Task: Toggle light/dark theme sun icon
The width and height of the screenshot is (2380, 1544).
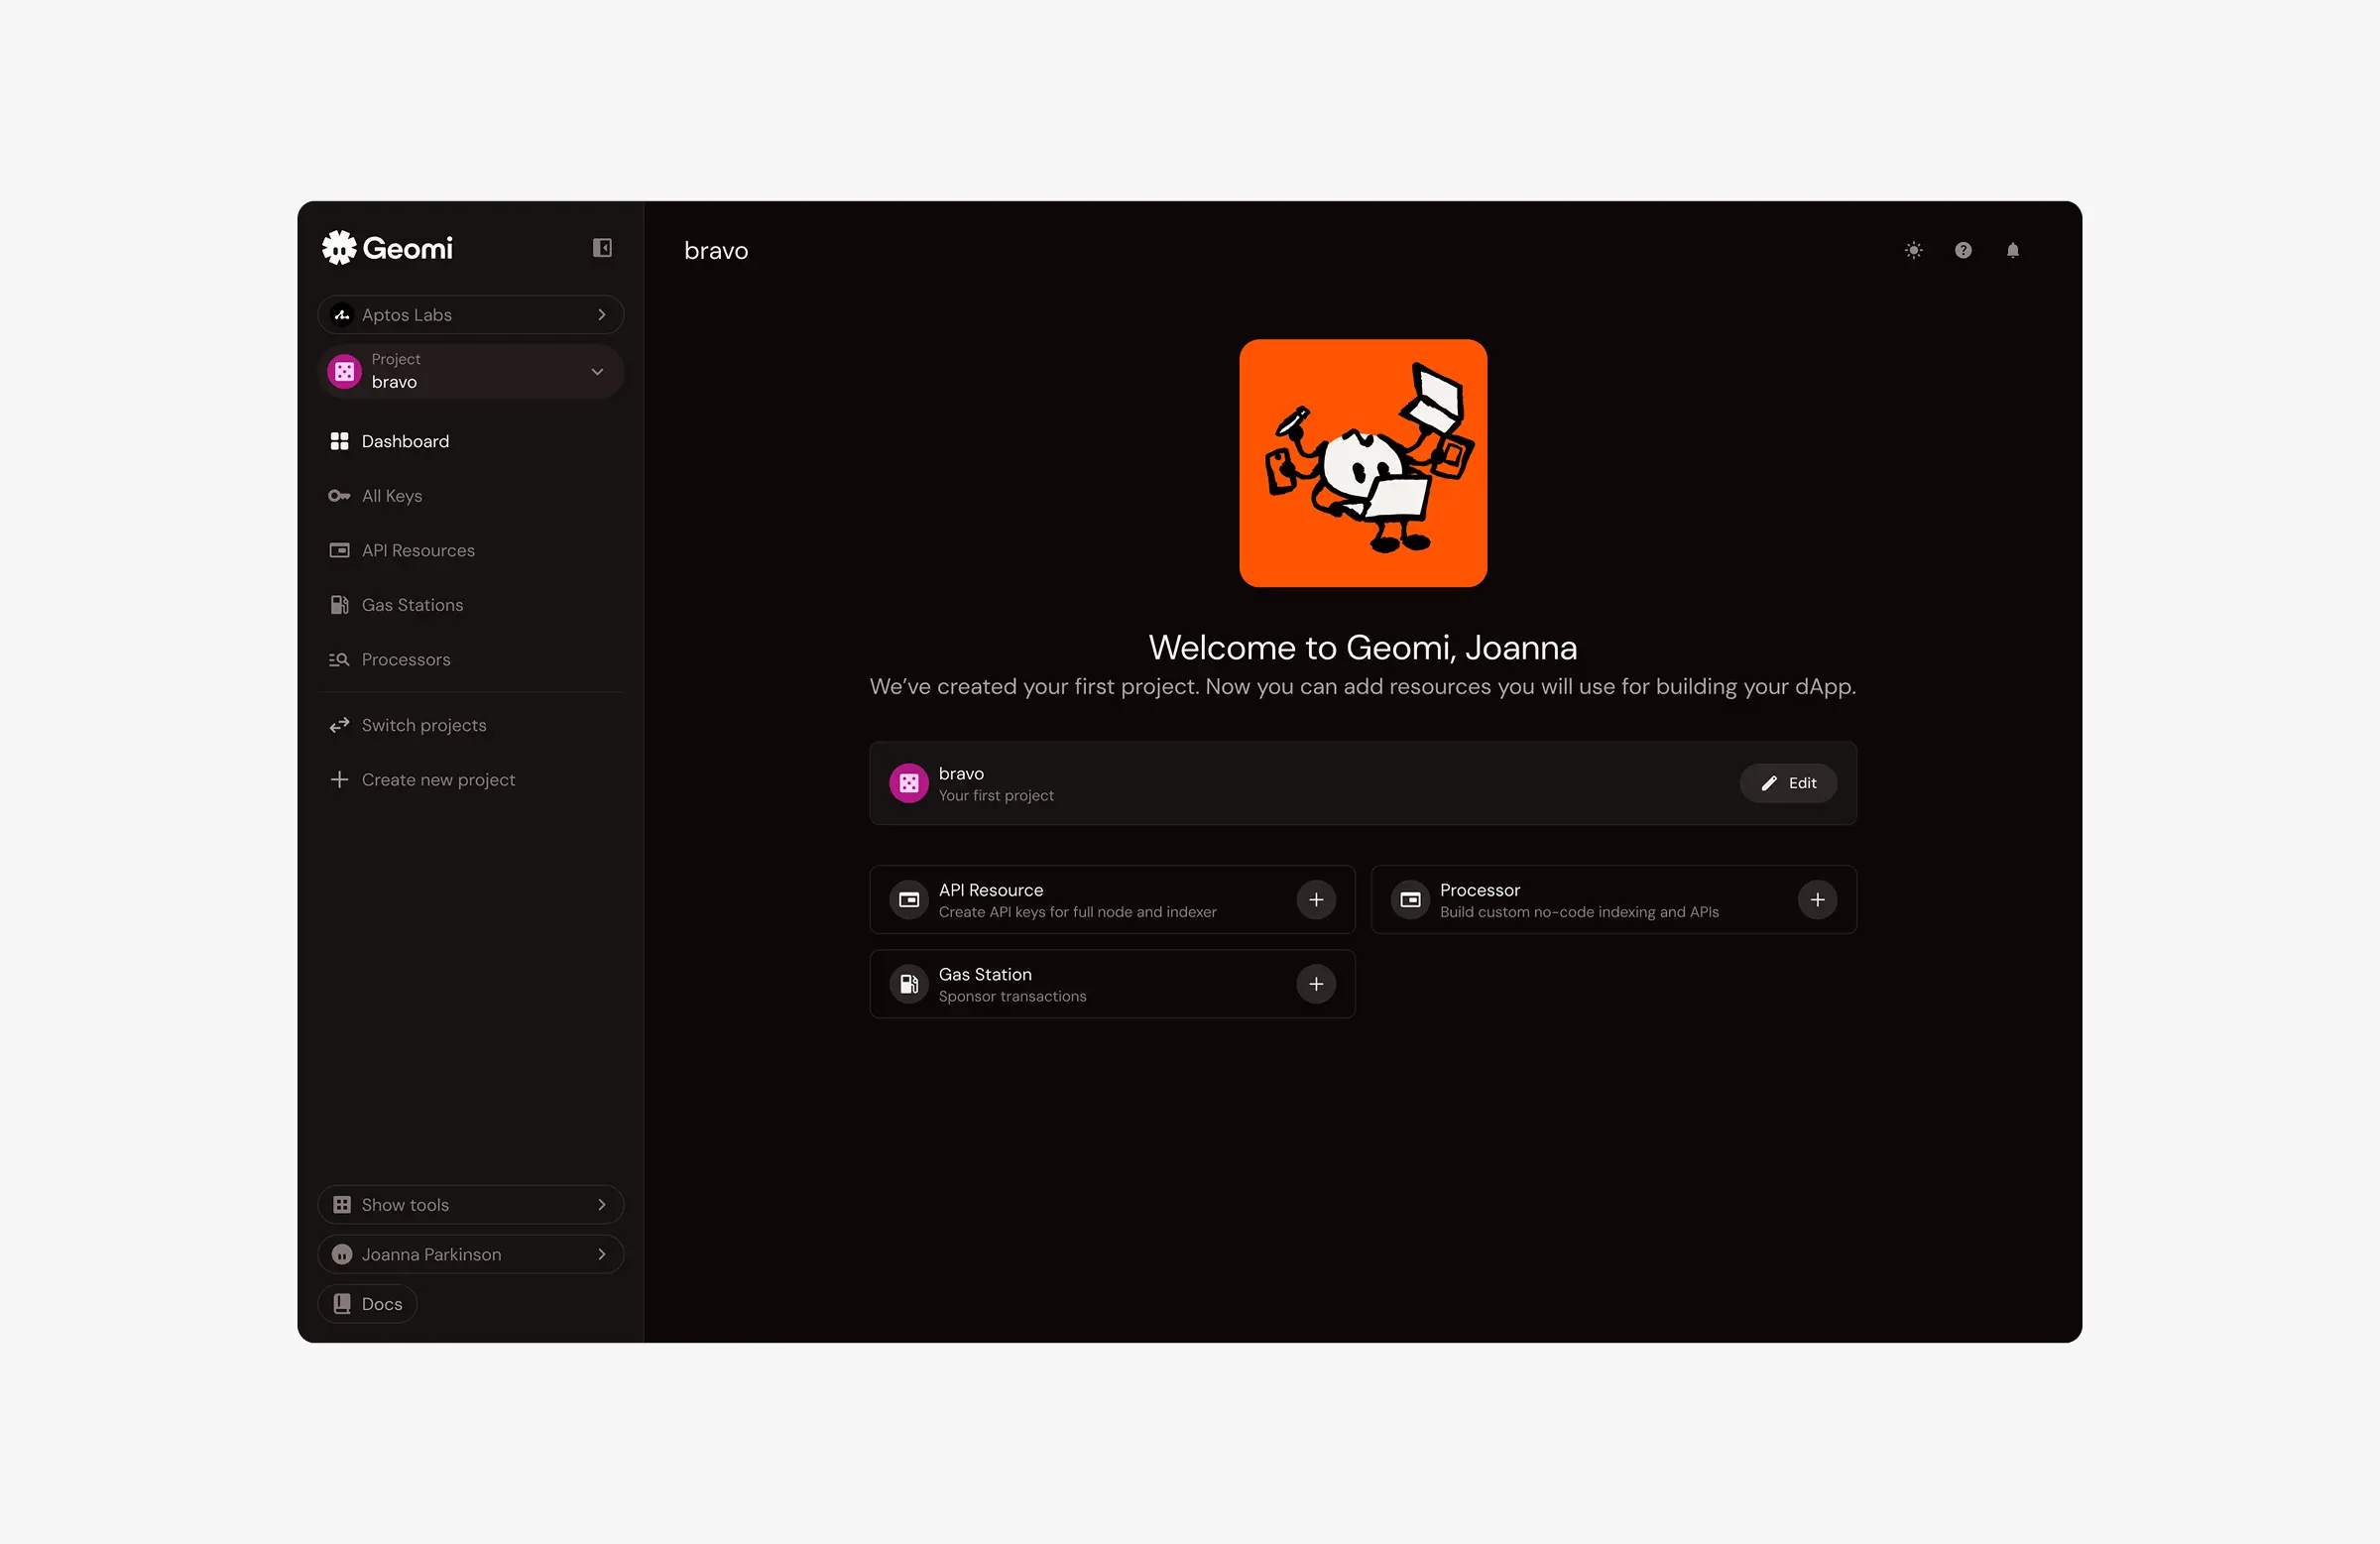Action: [x=1913, y=251]
